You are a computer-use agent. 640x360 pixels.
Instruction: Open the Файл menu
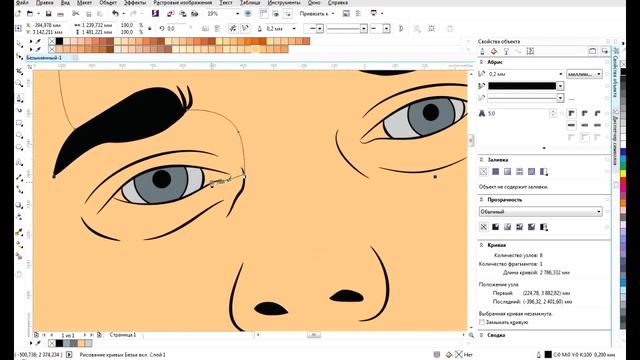click(22, 3)
